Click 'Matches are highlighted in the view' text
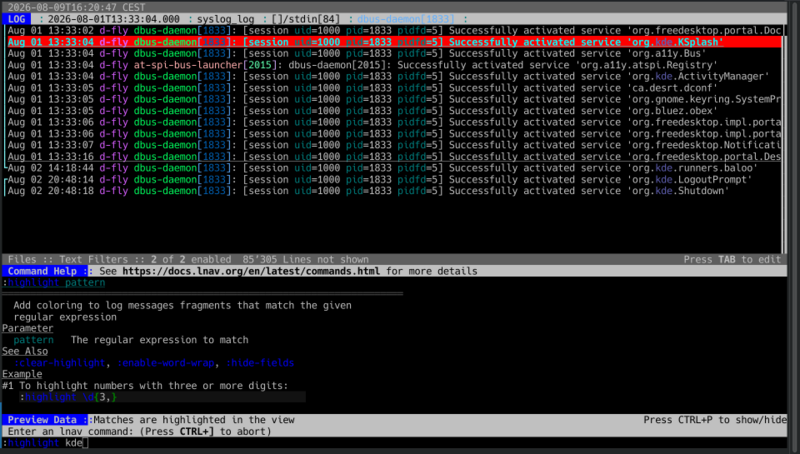This screenshot has height=454, width=800. pos(194,420)
